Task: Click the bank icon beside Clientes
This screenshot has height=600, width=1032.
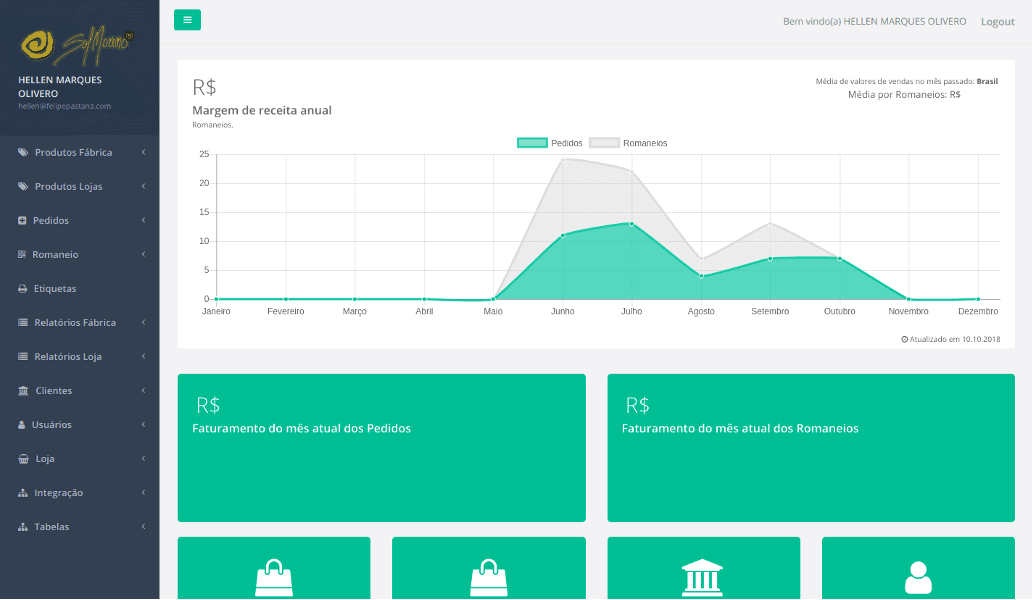Action: [23, 391]
